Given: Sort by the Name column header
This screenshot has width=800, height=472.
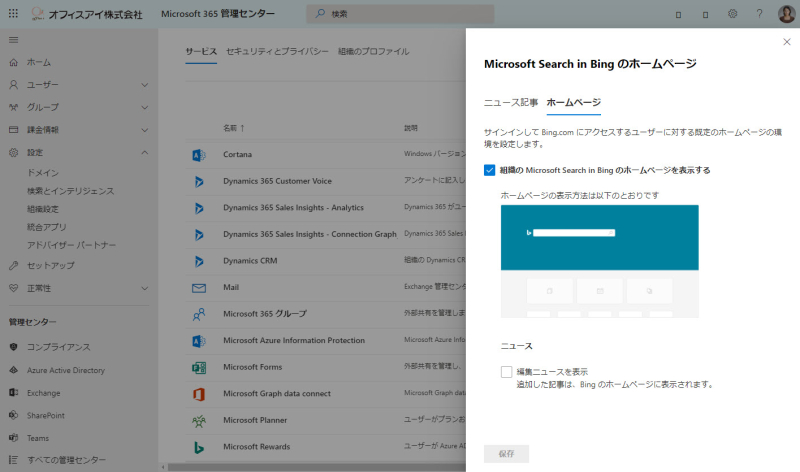Looking at the screenshot, I should click(x=234, y=128).
